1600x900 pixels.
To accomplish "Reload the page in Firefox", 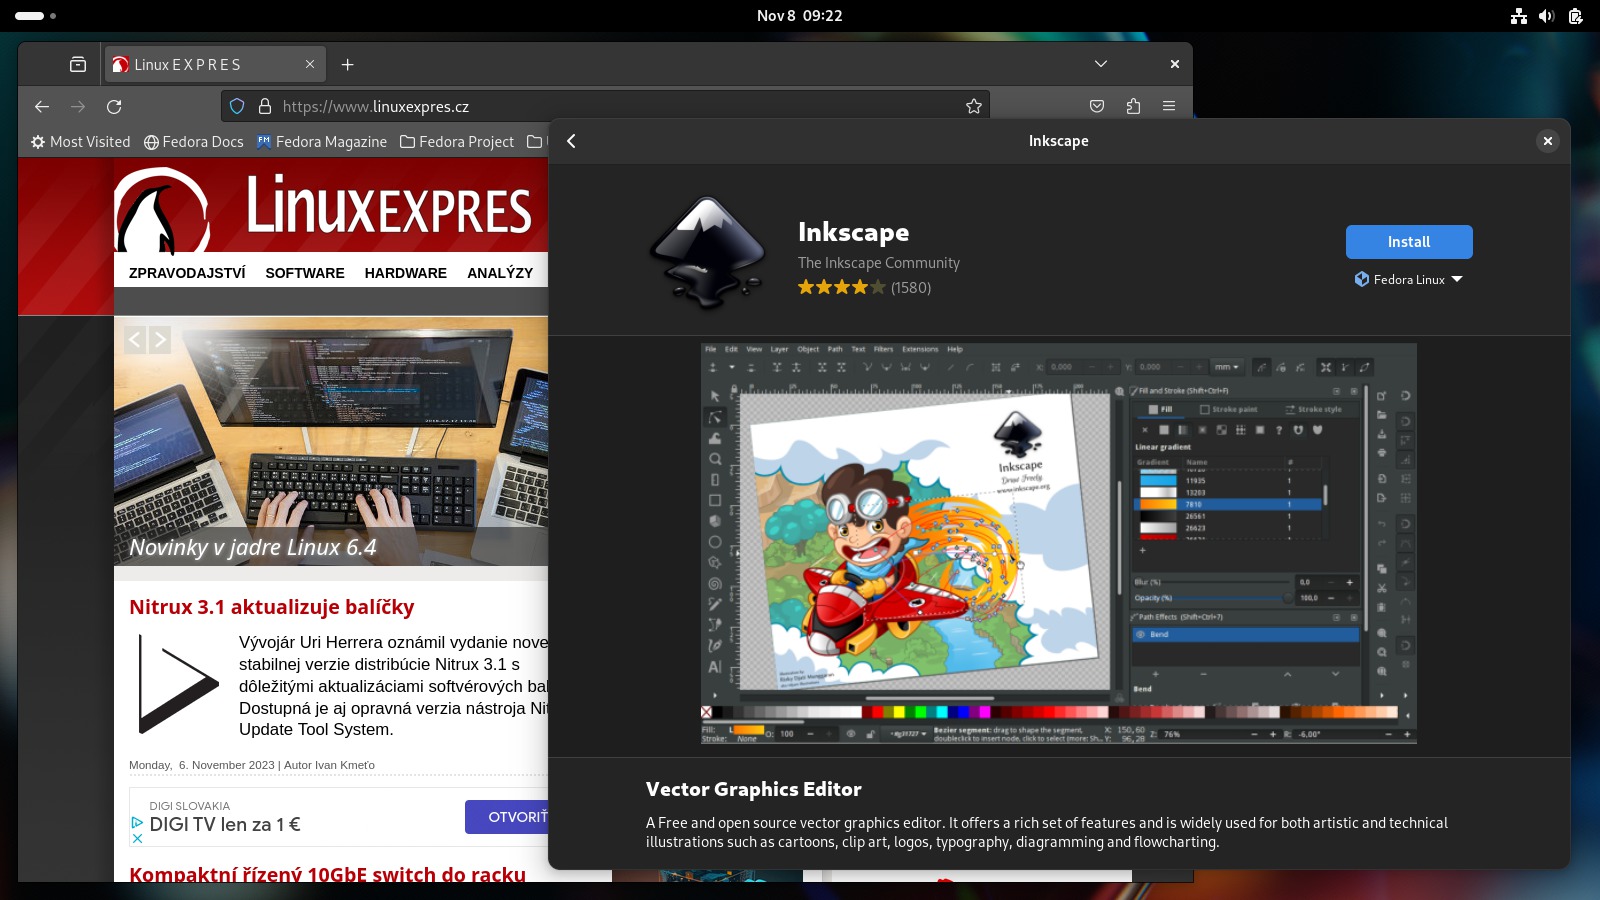I will coord(114,106).
